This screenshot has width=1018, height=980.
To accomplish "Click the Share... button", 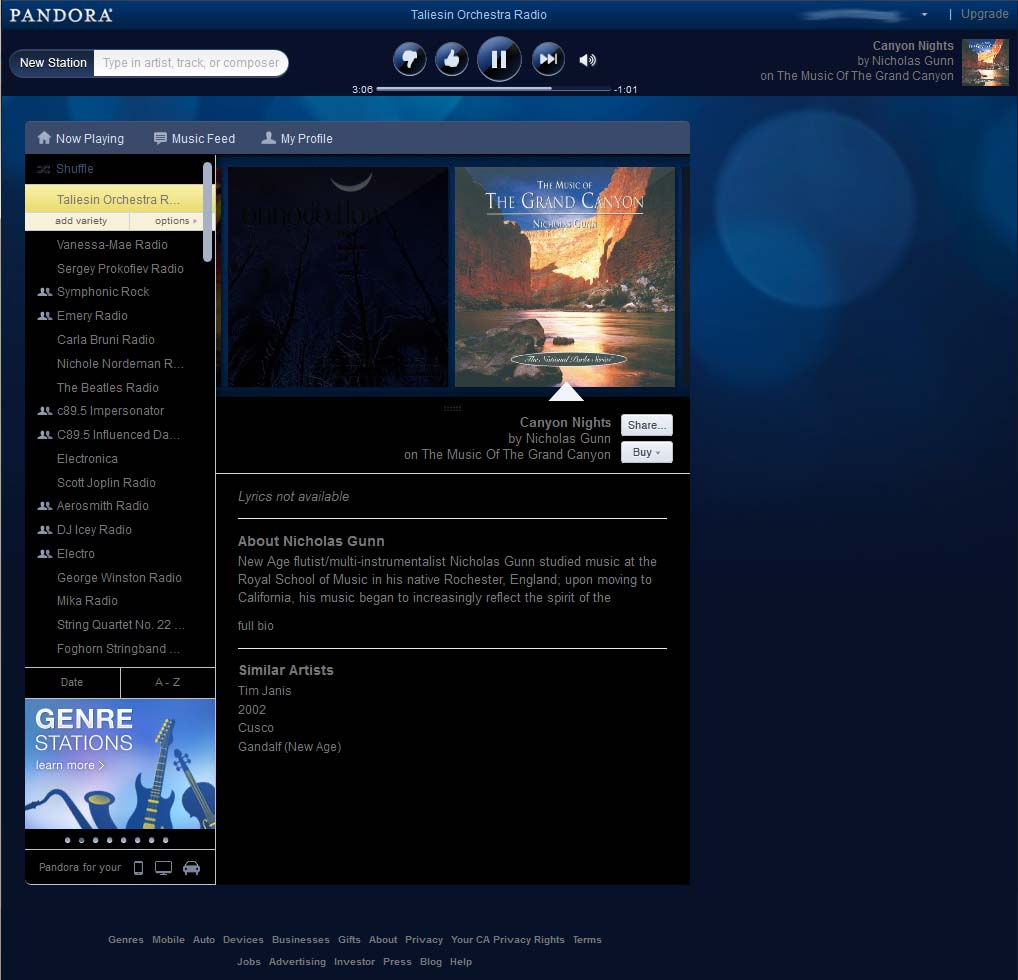I will (647, 425).
